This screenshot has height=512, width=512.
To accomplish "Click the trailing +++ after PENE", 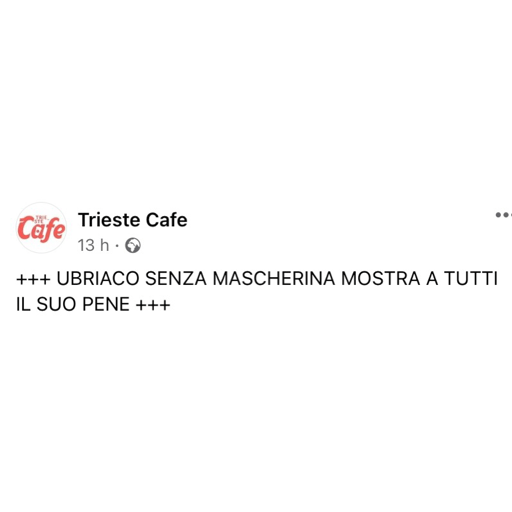I will [153, 305].
